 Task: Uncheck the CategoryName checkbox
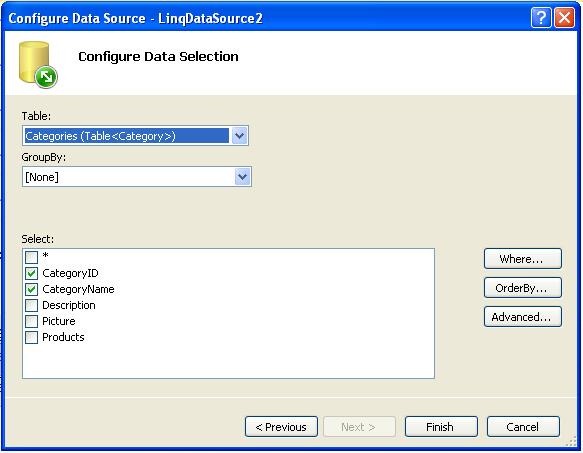point(31,289)
